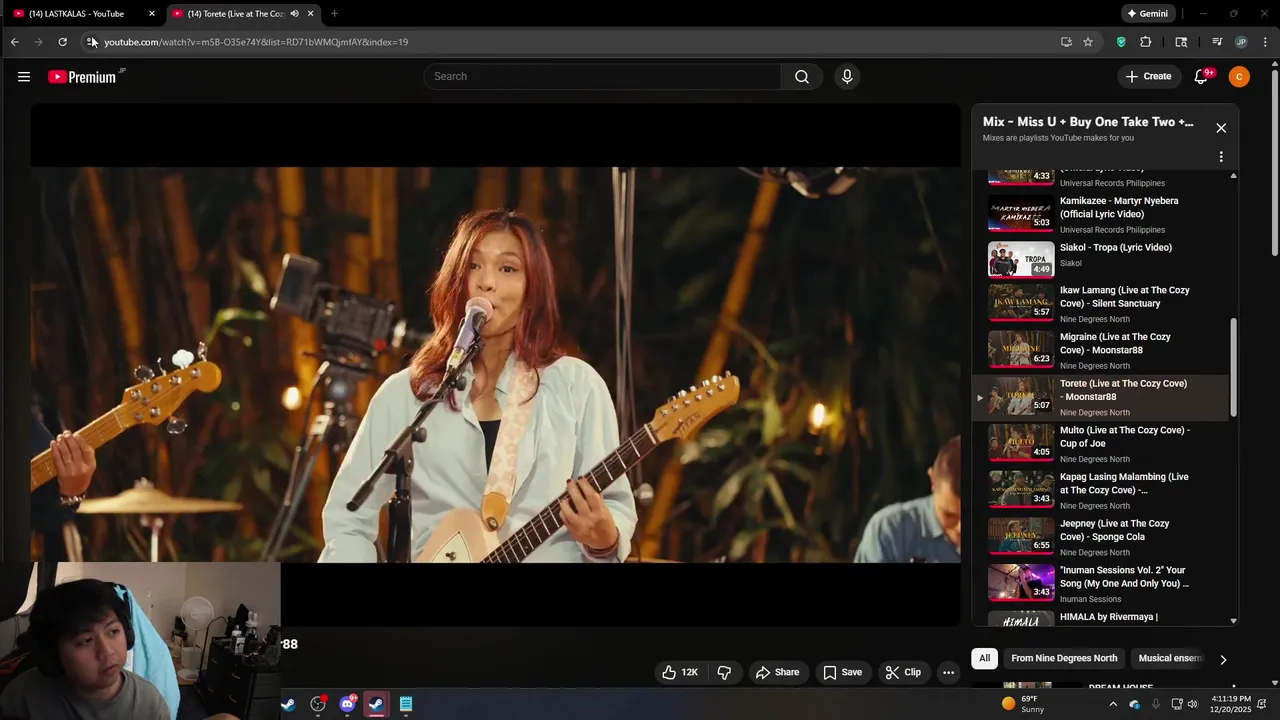This screenshot has width=1280, height=720.
Task: Select the All filter chip
Action: tap(984, 658)
